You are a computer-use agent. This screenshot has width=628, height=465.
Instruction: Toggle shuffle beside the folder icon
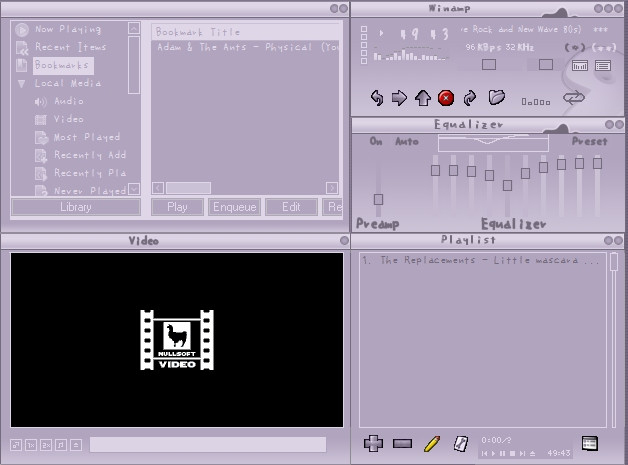tap(536, 102)
